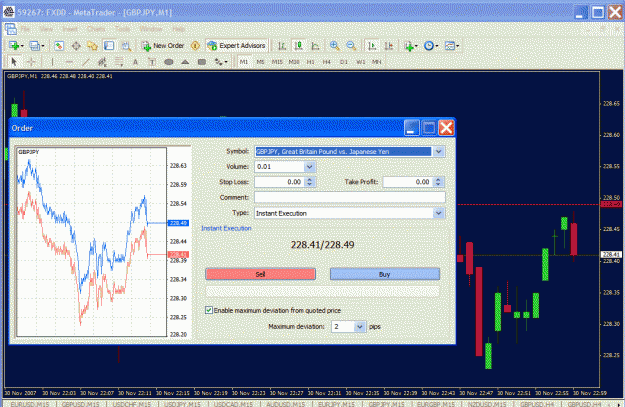The width and height of the screenshot is (625, 407).
Task: Launch MetaEditor via yellow diamond icon
Action: pyautogui.click(x=195, y=46)
